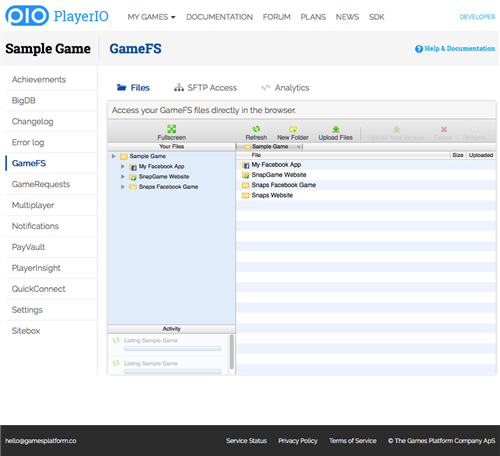Click the SFTP Access network icon
Viewport: 500px width, 456px height.
179,87
